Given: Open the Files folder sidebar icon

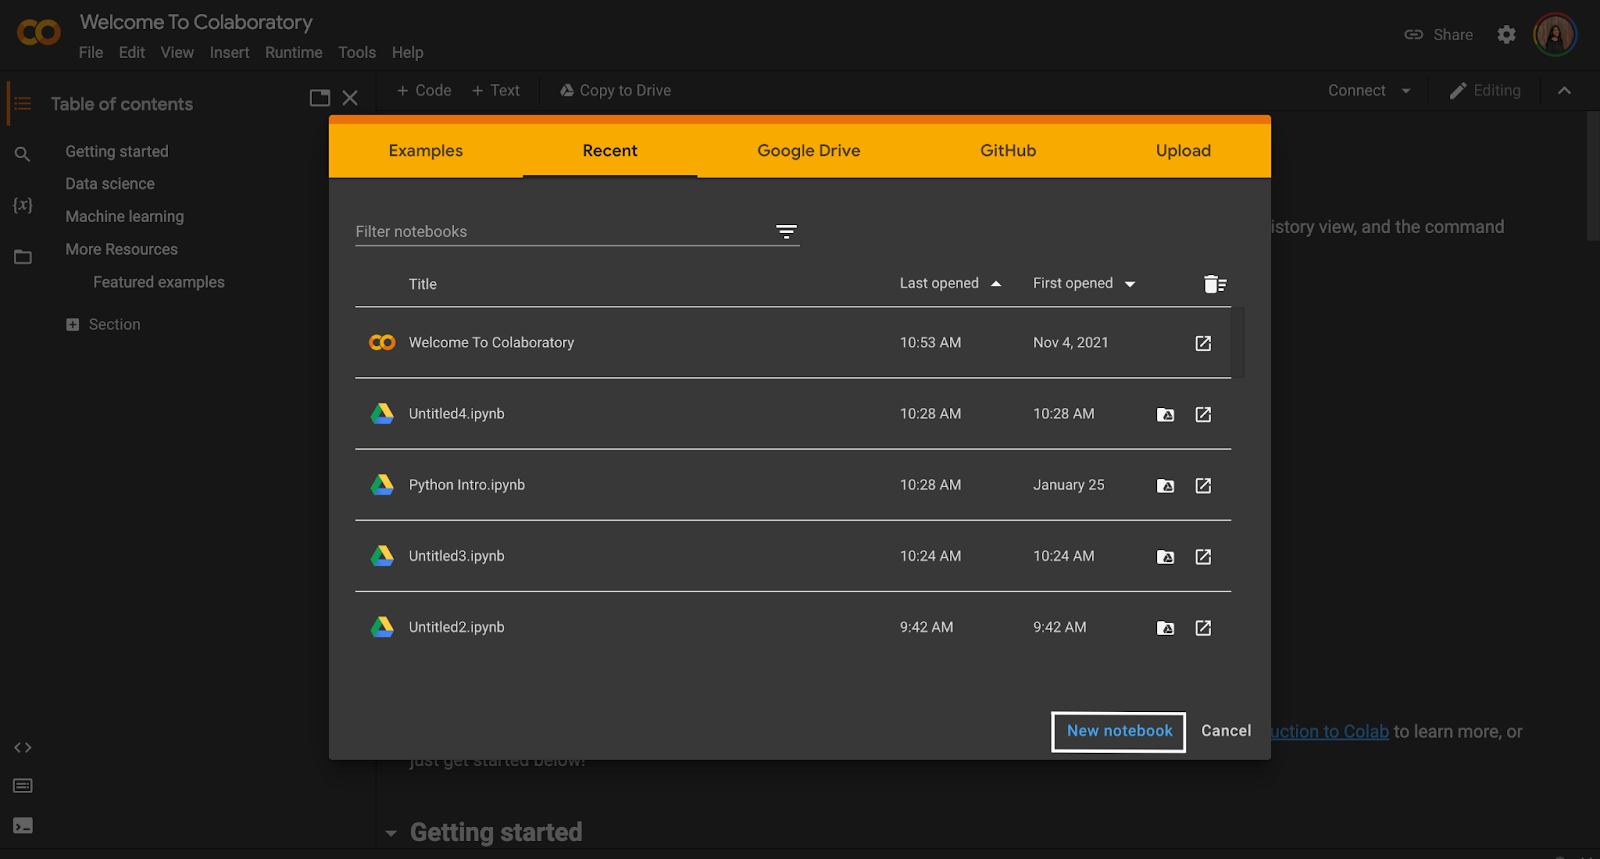Looking at the screenshot, I should pyautogui.click(x=23, y=257).
